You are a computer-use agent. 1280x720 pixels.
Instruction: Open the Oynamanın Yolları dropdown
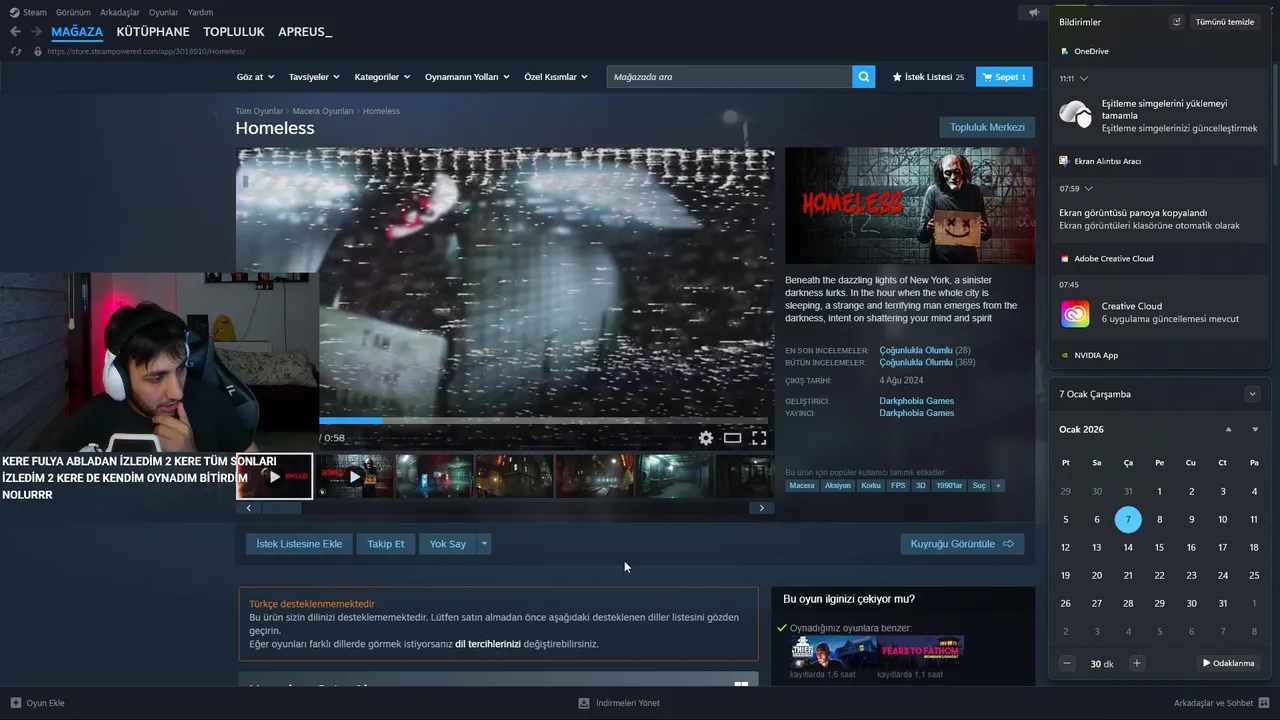point(467,77)
